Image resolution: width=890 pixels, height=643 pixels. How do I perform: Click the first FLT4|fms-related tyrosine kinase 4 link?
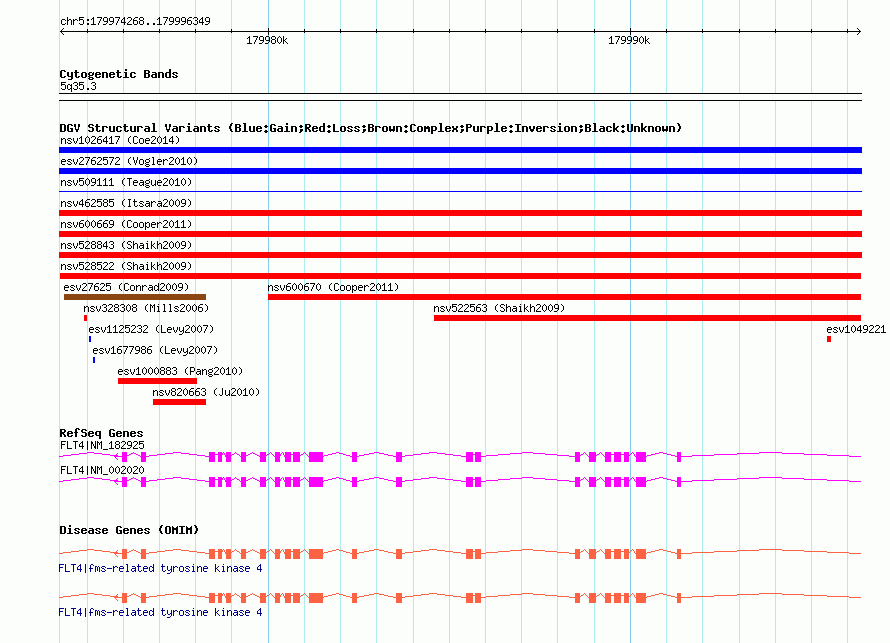160,568
